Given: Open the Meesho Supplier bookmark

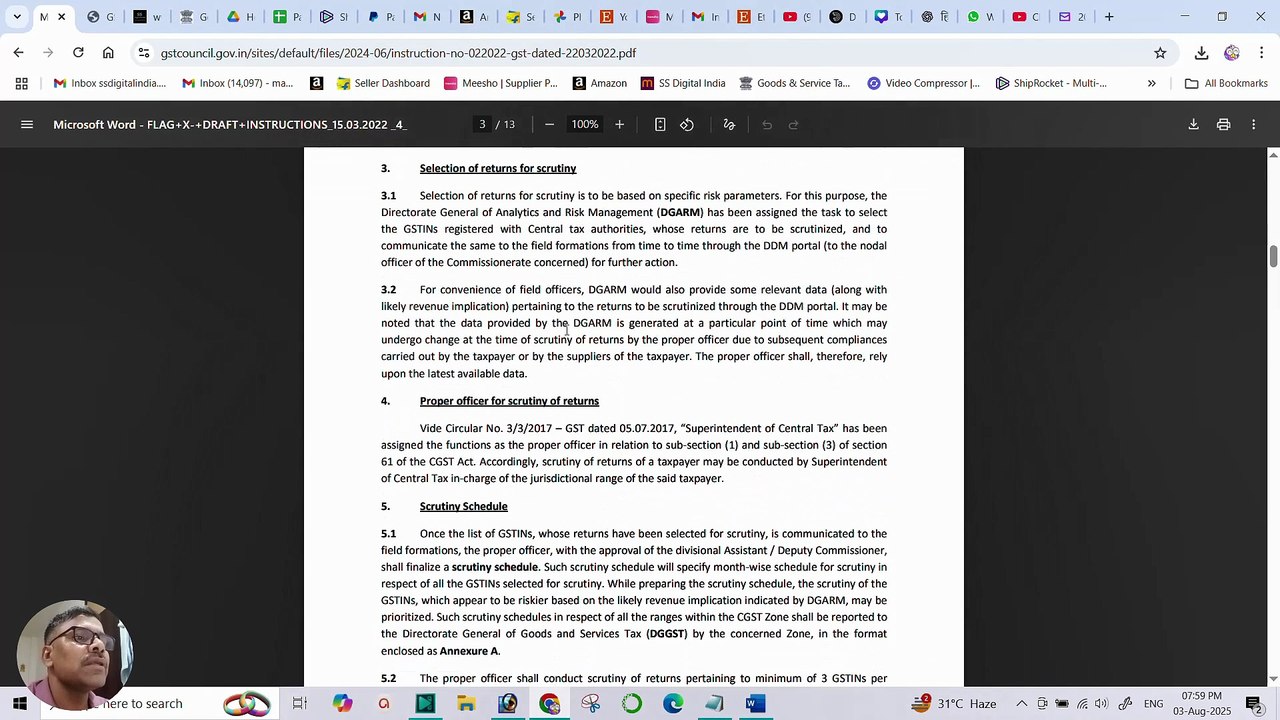Looking at the screenshot, I should (x=500, y=84).
